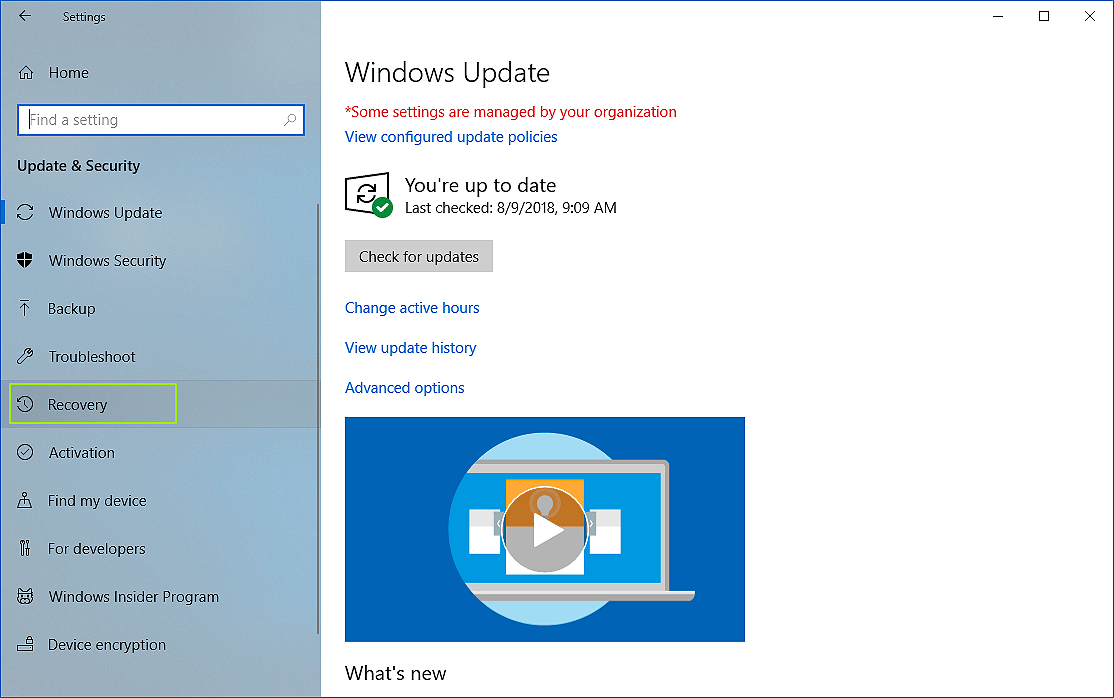Click the Device encryption lock icon
This screenshot has width=1114, height=698.
(25, 644)
